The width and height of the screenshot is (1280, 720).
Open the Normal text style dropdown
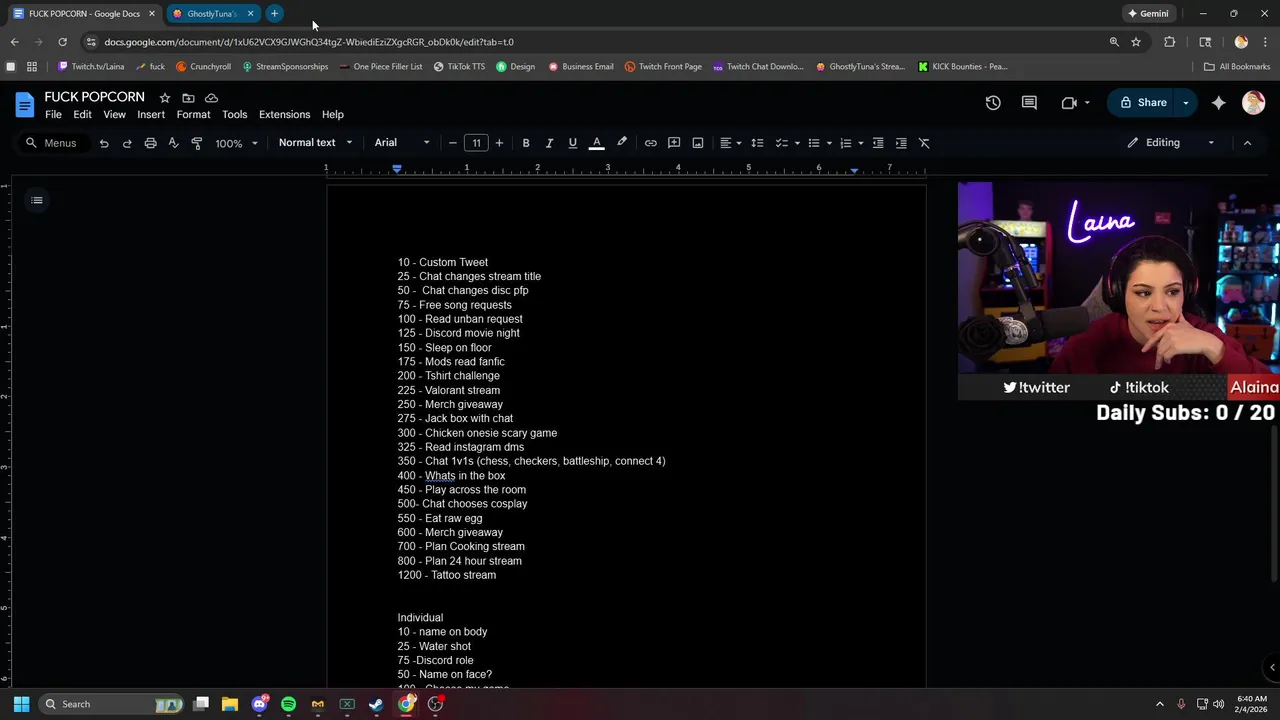315,143
